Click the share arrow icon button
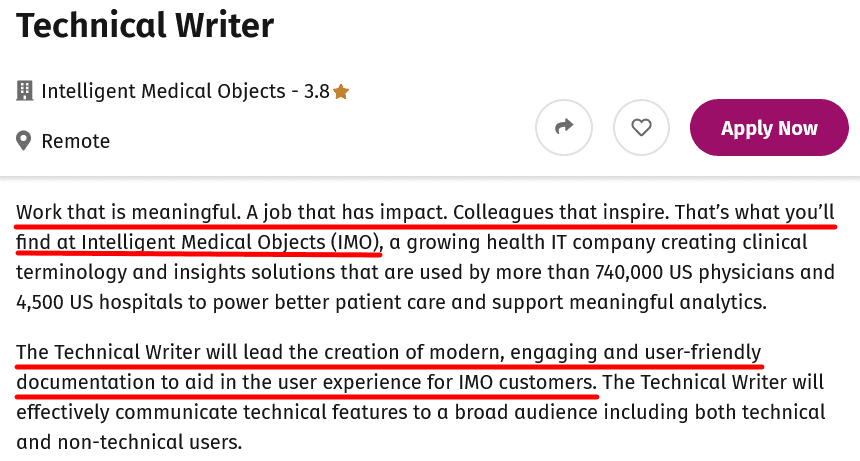This screenshot has height=461, width=860. [x=564, y=127]
